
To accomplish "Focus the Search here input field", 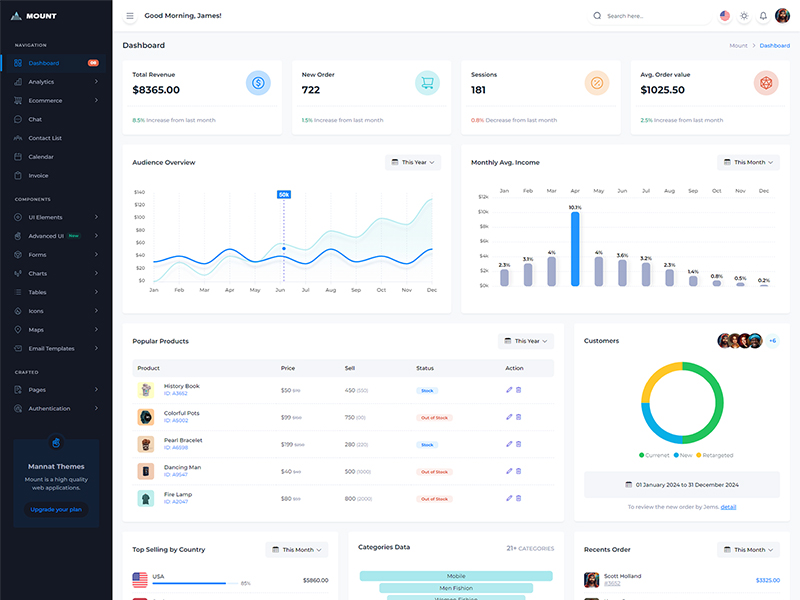I will 649,16.
